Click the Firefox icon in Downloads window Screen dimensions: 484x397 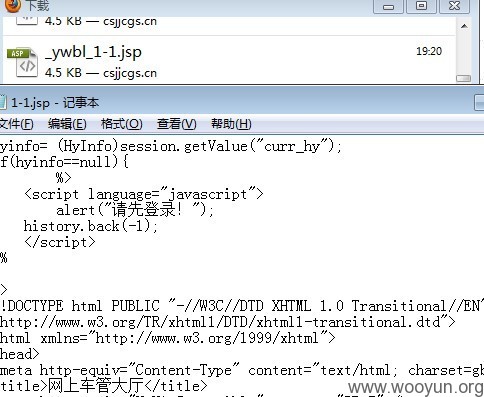point(12,6)
